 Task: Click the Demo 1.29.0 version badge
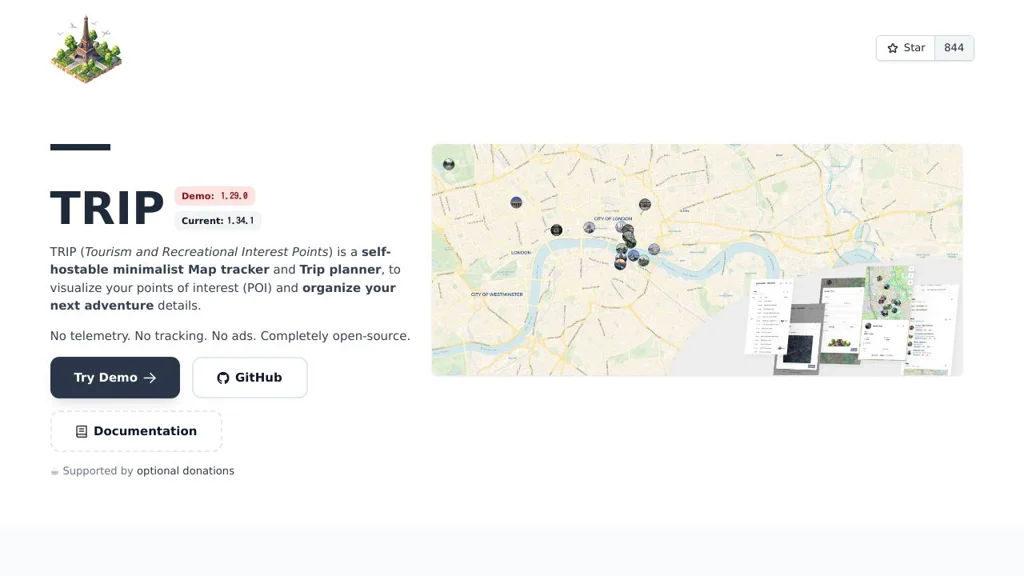(215, 196)
